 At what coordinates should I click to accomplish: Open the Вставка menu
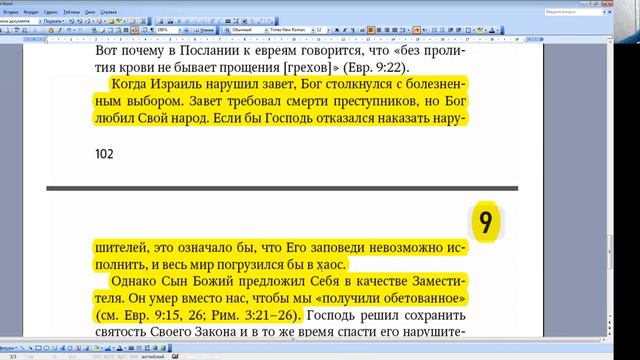(11, 12)
